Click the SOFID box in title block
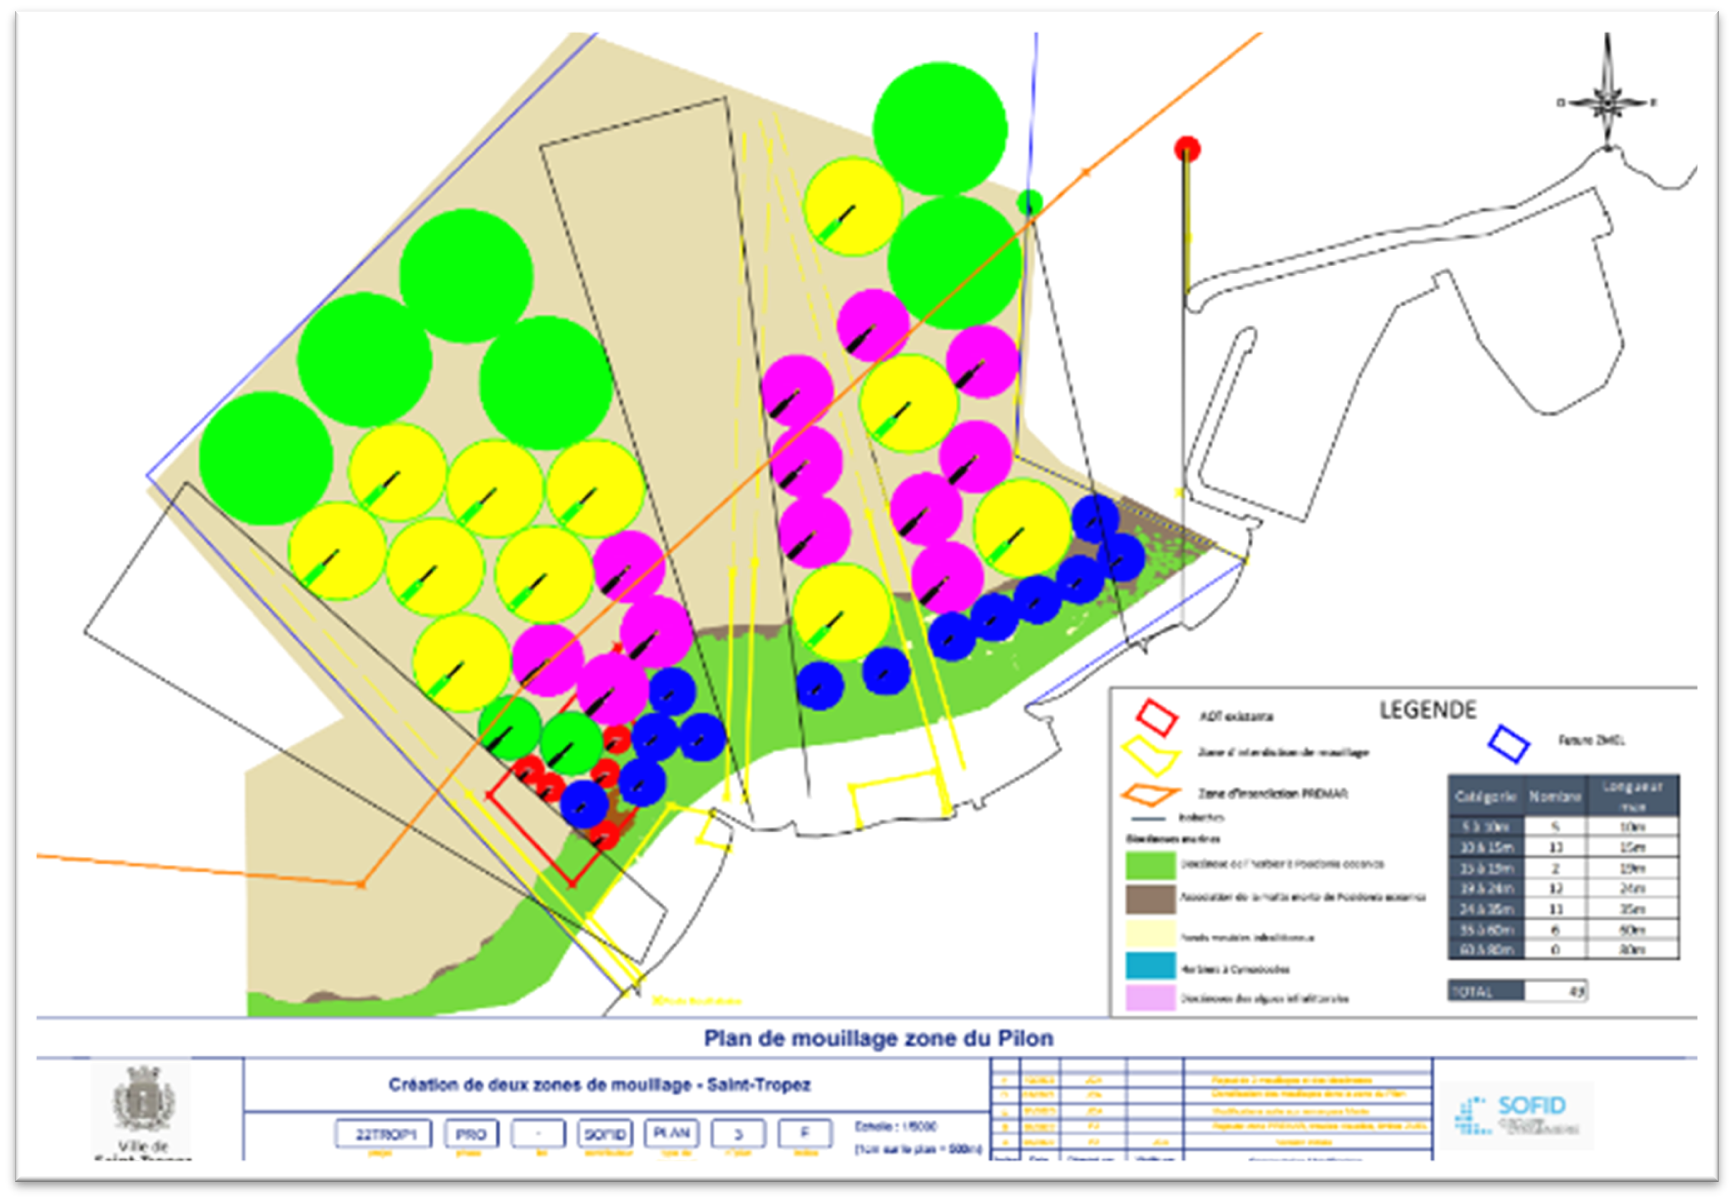 click(x=605, y=1134)
